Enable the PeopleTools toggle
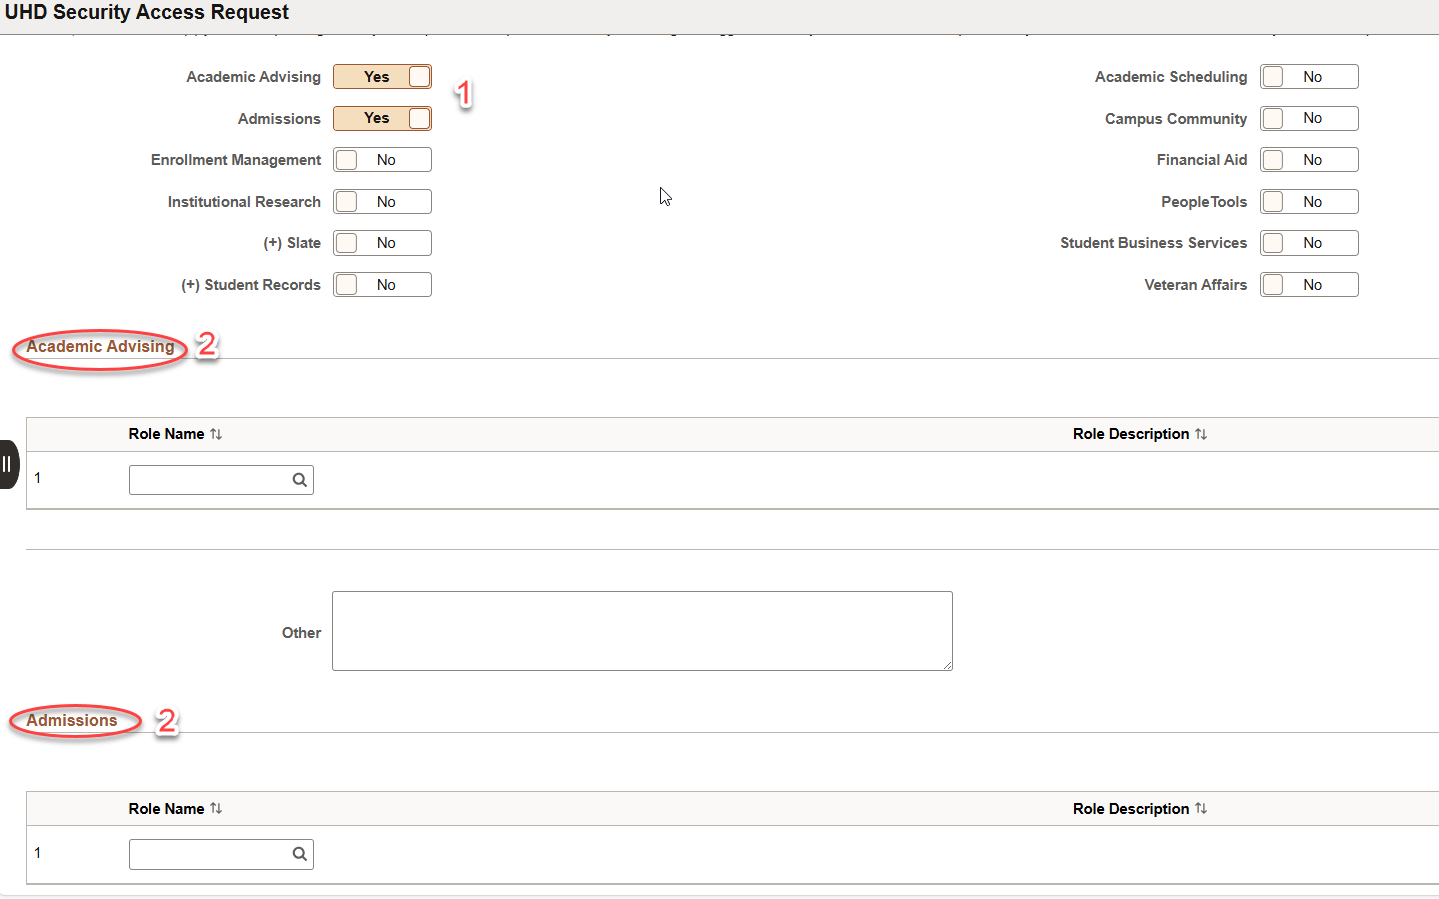This screenshot has width=1439, height=899. coord(1308,201)
